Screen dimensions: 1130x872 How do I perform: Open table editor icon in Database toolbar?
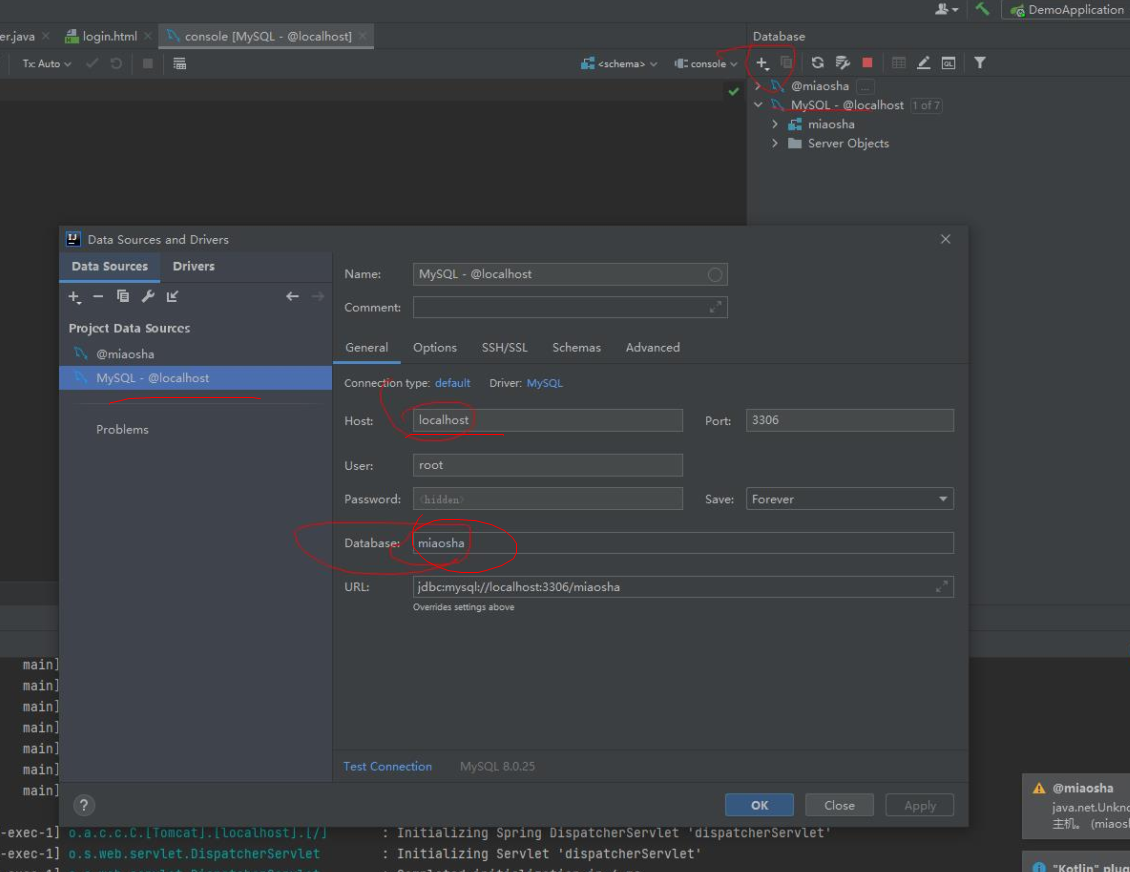899,63
